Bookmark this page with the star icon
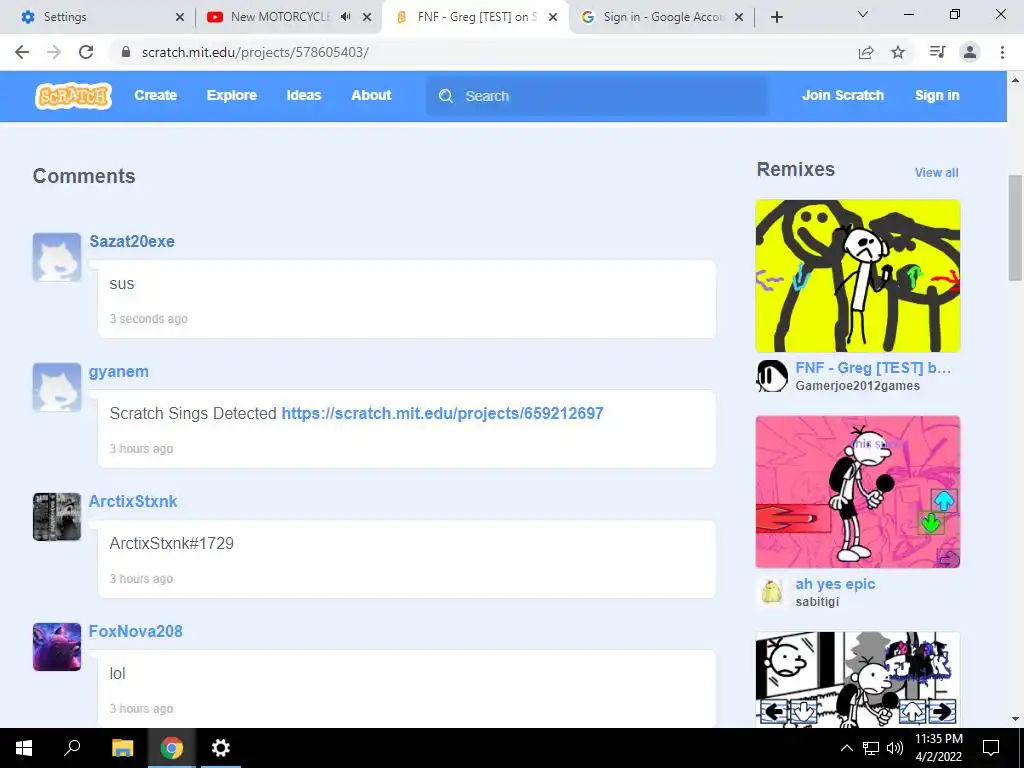The width and height of the screenshot is (1024, 768). (898, 52)
